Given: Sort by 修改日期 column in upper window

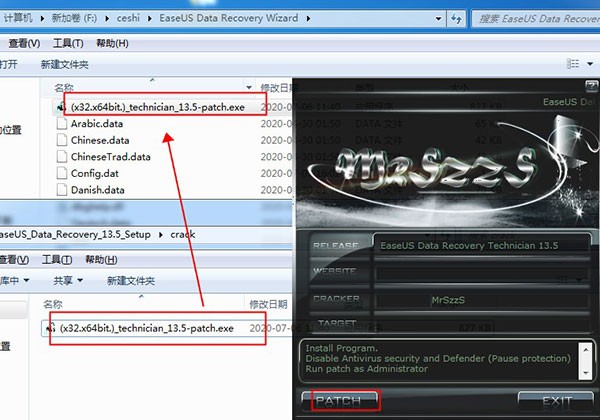Looking at the screenshot, I should [x=276, y=88].
